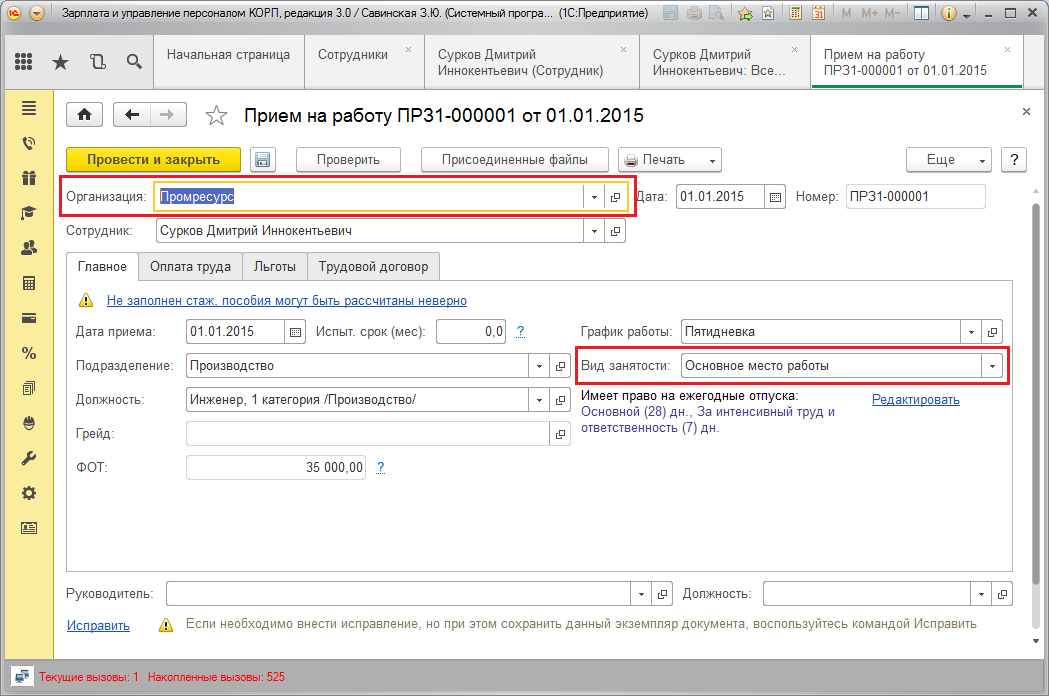Select the Трудовой договор tab
The height and width of the screenshot is (696, 1049).
point(373,266)
